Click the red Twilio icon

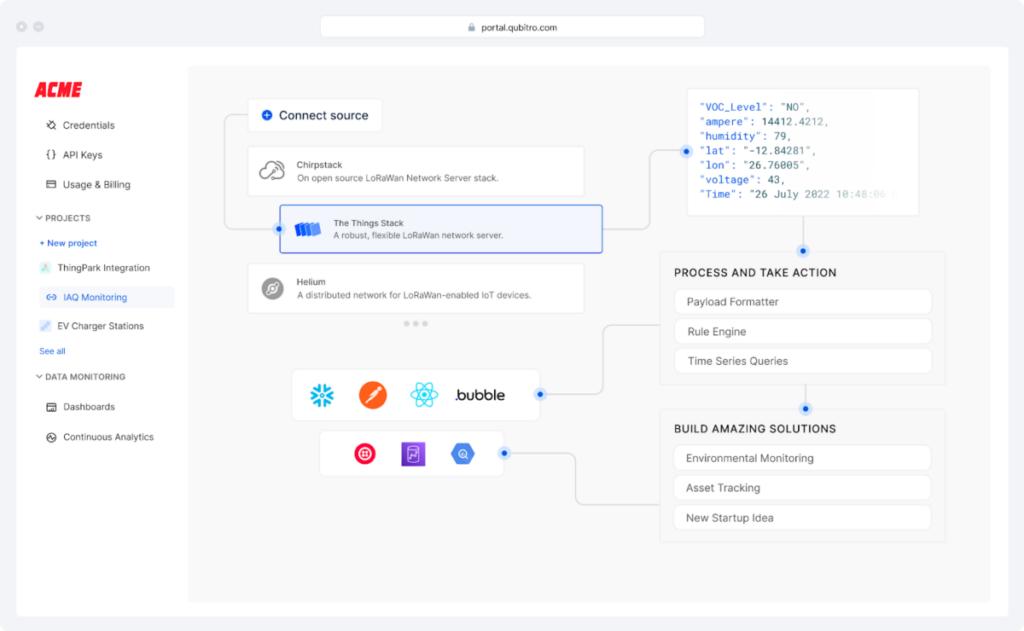click(x=365, y=454)
